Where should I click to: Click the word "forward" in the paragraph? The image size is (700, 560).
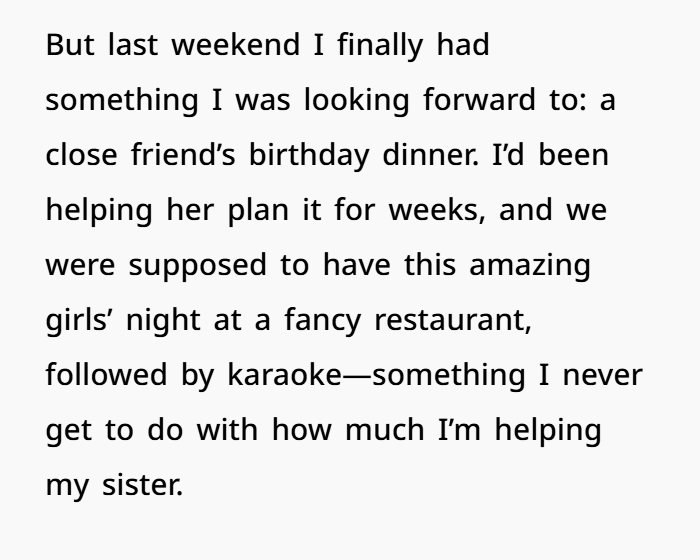tap(479, 100)
